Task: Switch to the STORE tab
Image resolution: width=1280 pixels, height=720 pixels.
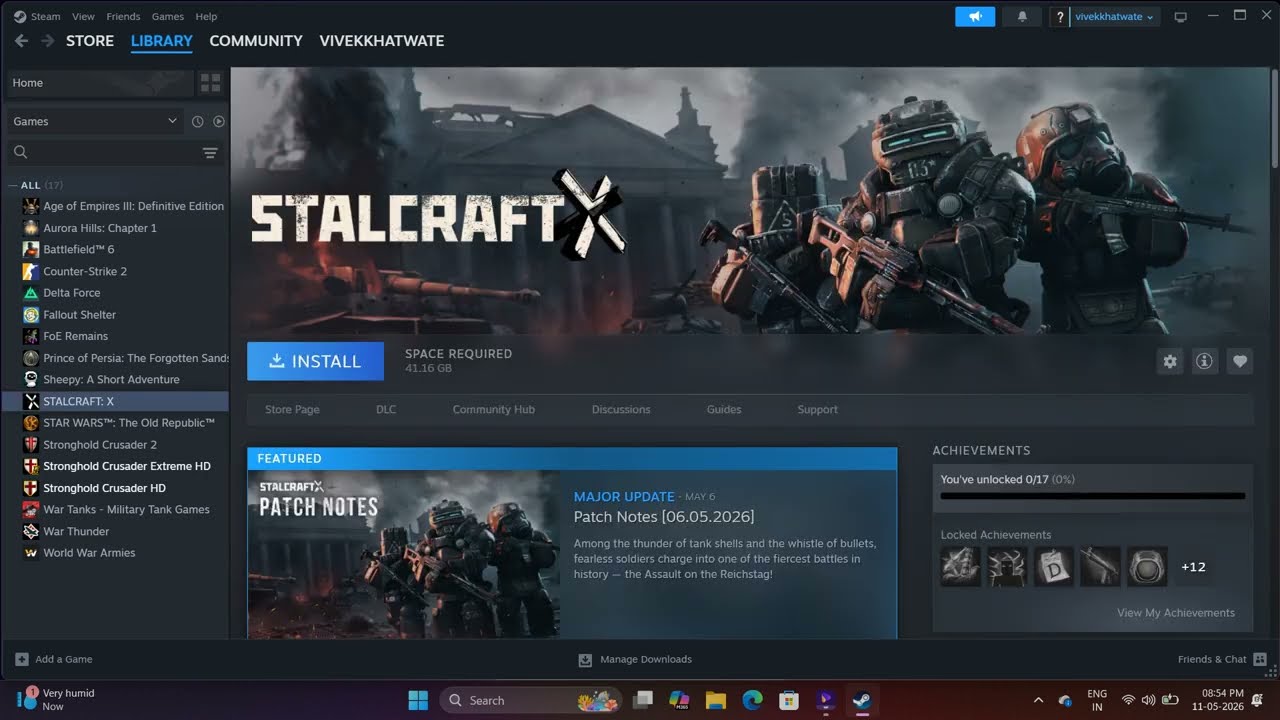Action: coord(90,41)
